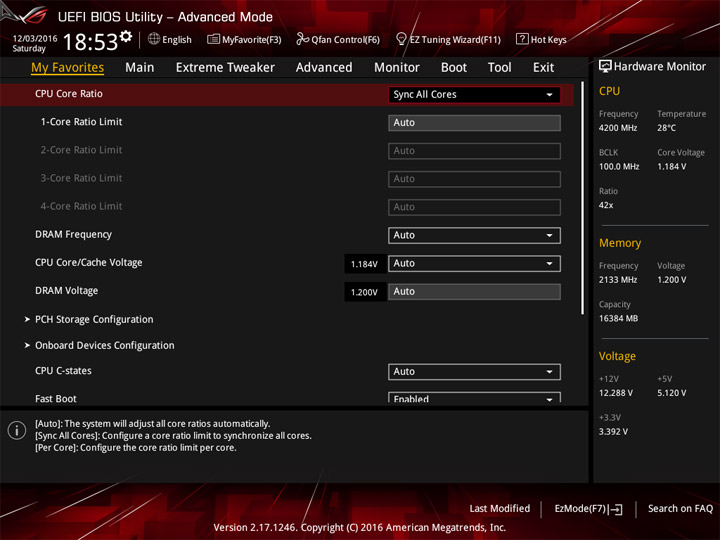Switch to EzMode(F7)
This screenshot has height=540, width=720.
point(589,509)
